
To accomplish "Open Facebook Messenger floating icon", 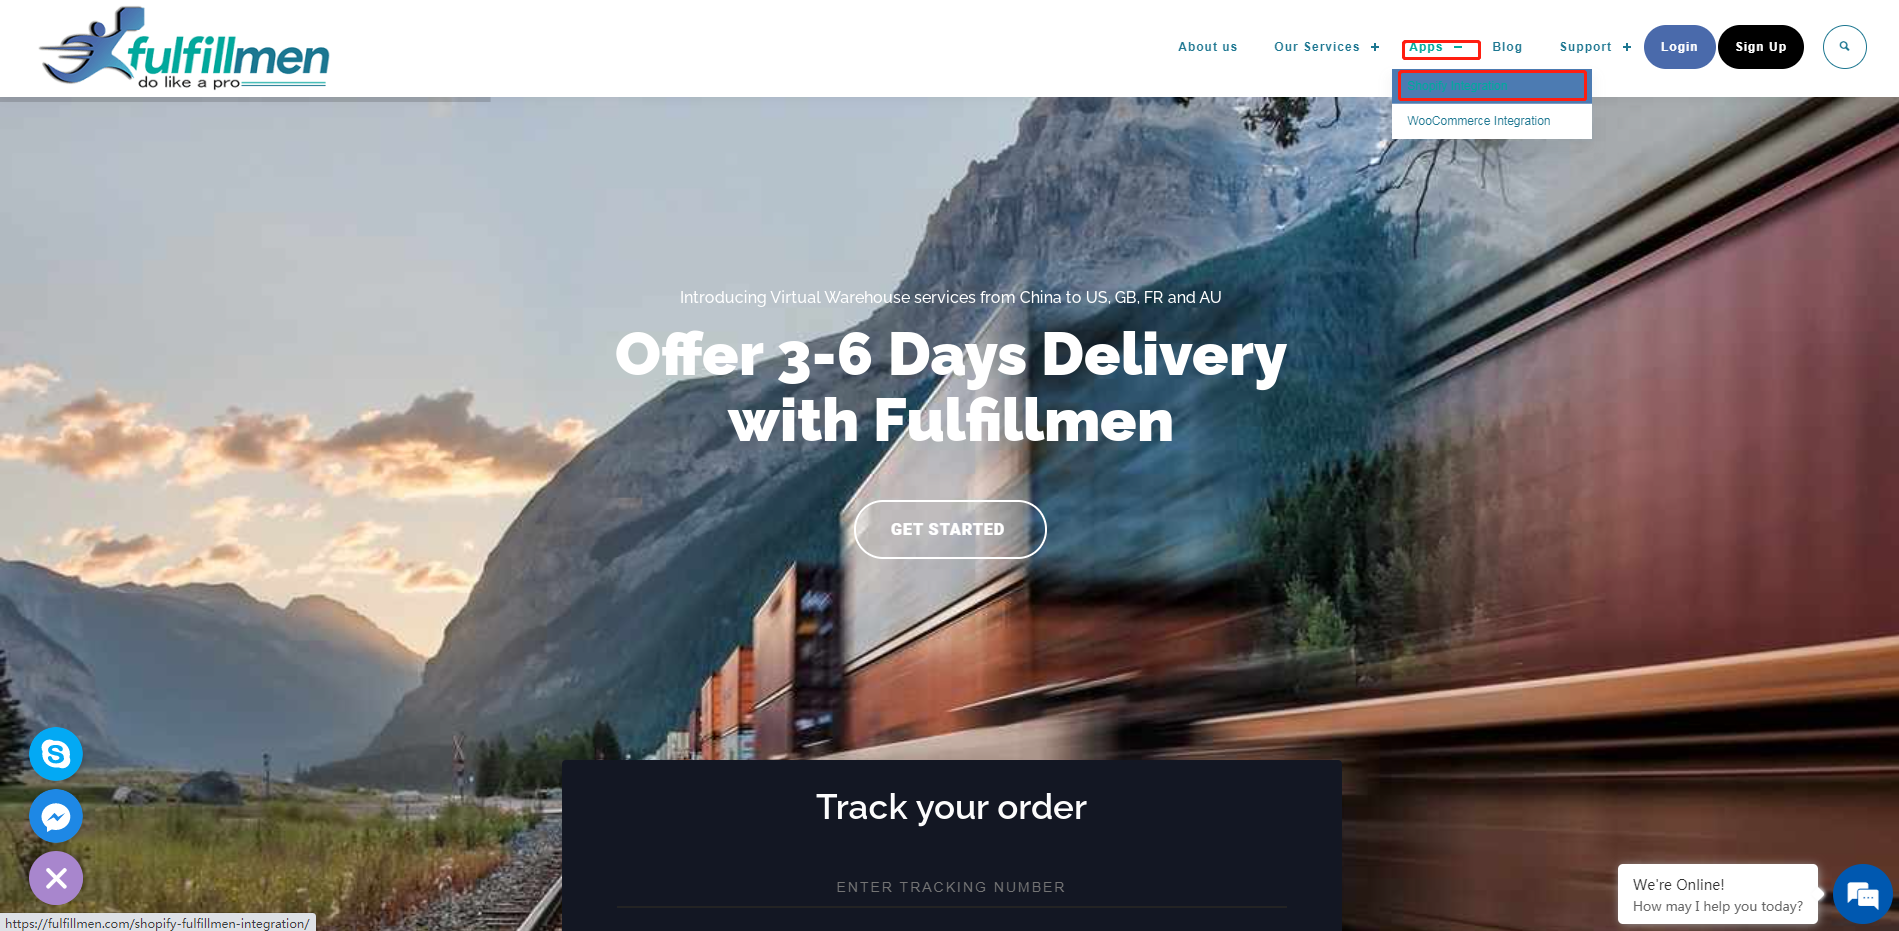I will click(x=56, y=816).
